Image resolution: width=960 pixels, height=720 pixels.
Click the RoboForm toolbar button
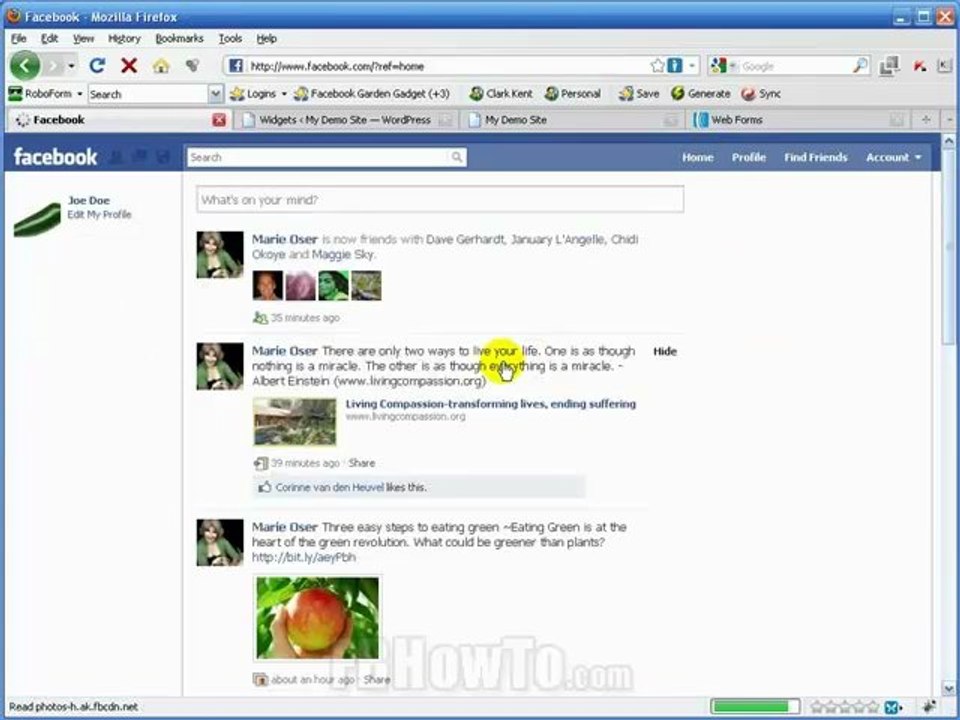click(x=45, y=94)
